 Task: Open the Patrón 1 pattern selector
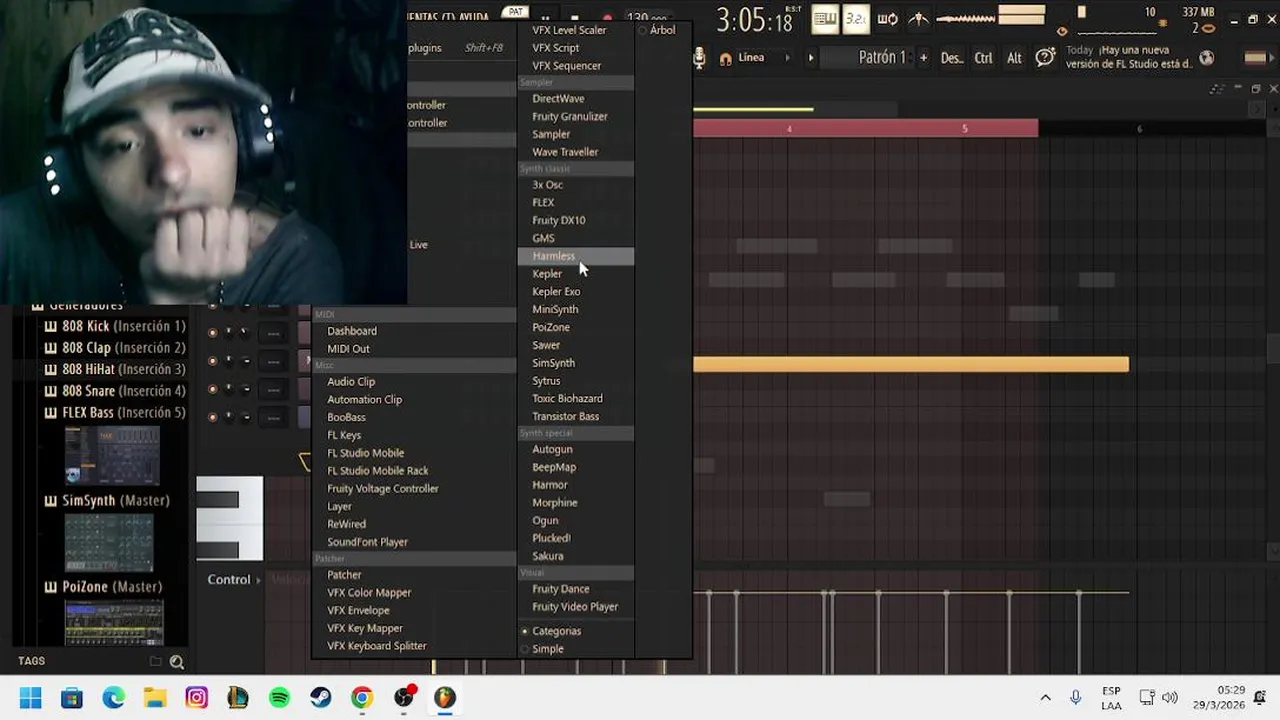[x=881, y=58]
